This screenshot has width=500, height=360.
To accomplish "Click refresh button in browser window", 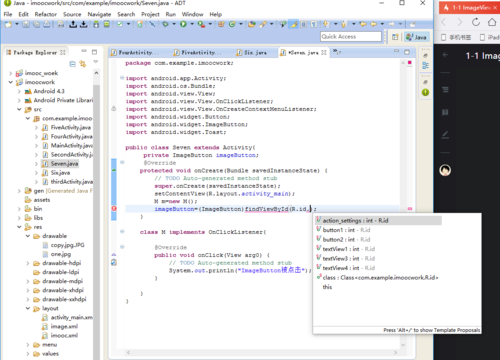I will (476, 22).
